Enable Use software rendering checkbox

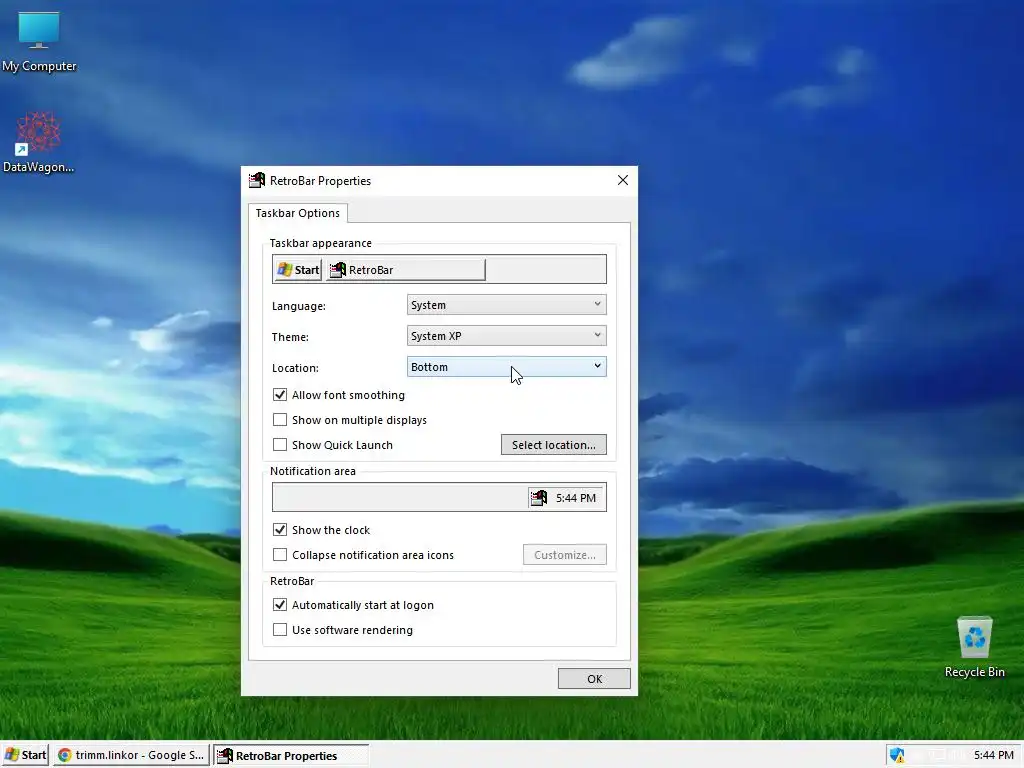(x=280, y=630)
